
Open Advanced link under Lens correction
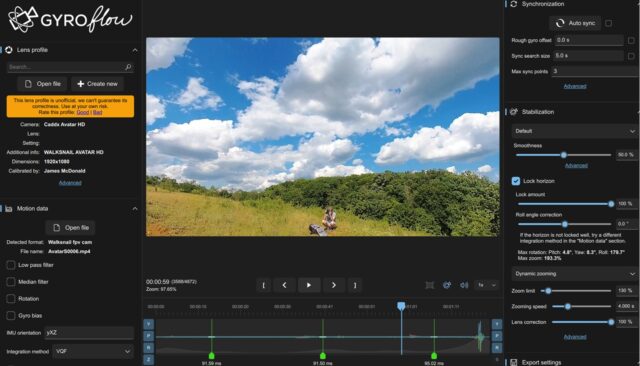pyautogui.click(x=575, y=337)
